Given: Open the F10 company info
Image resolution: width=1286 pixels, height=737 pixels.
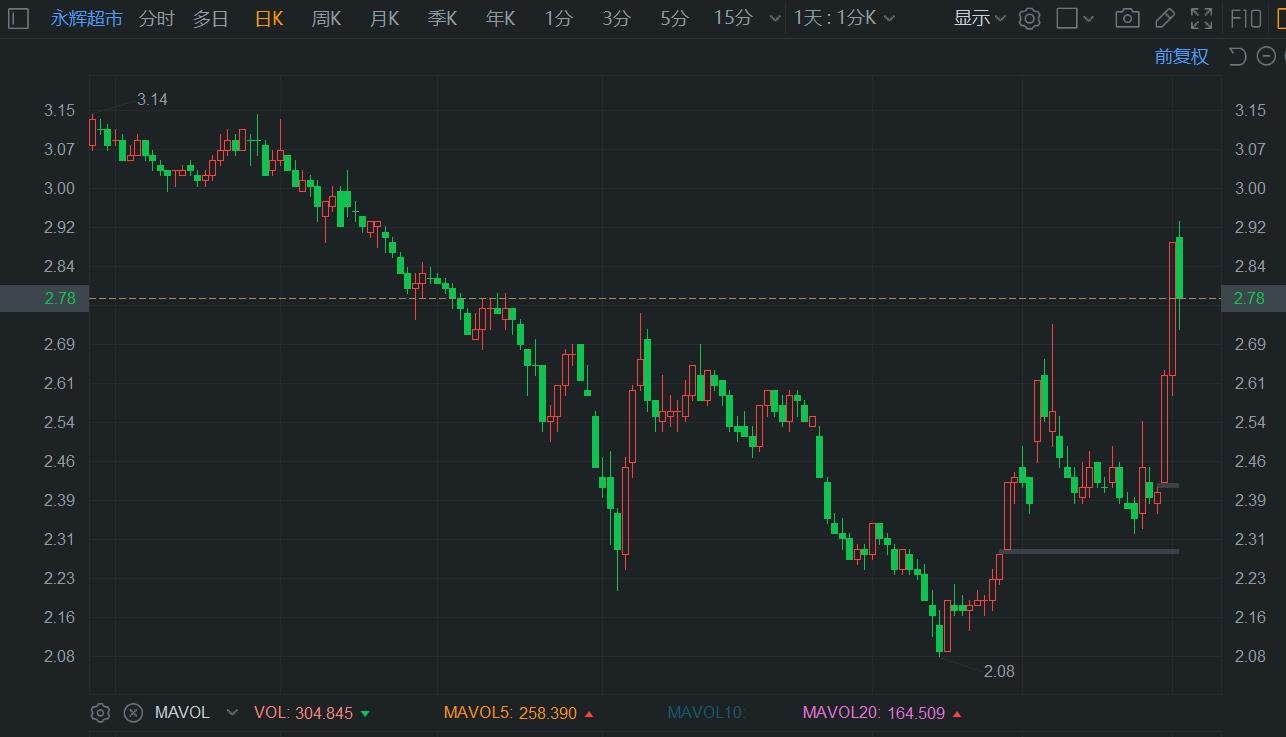Looking at the screenshot, I should [x=1245, y=18].
